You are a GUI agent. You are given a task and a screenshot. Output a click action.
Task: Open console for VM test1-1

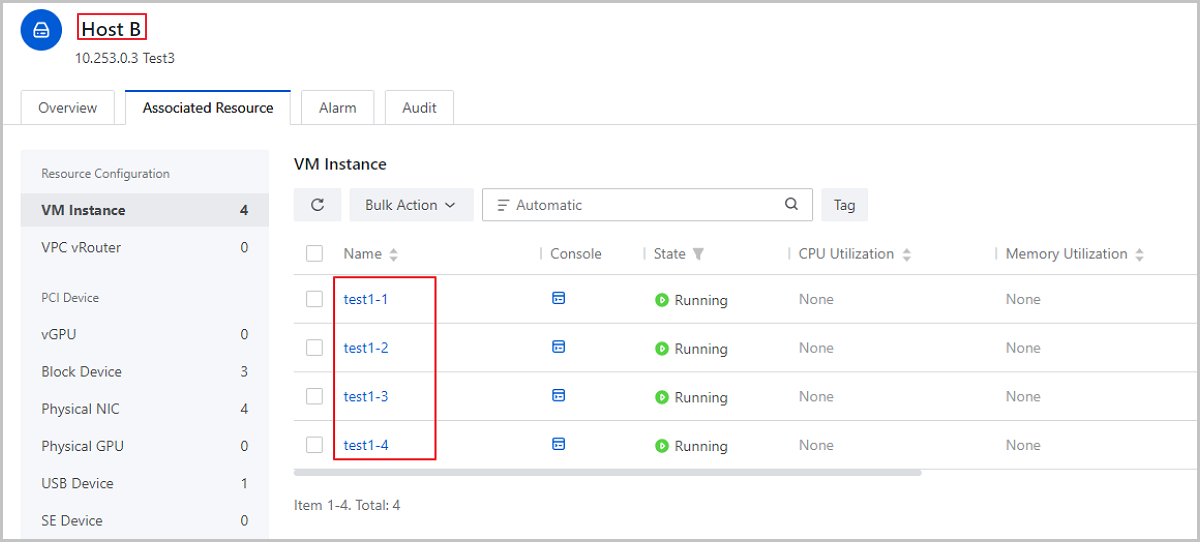[x=559, y=298]
